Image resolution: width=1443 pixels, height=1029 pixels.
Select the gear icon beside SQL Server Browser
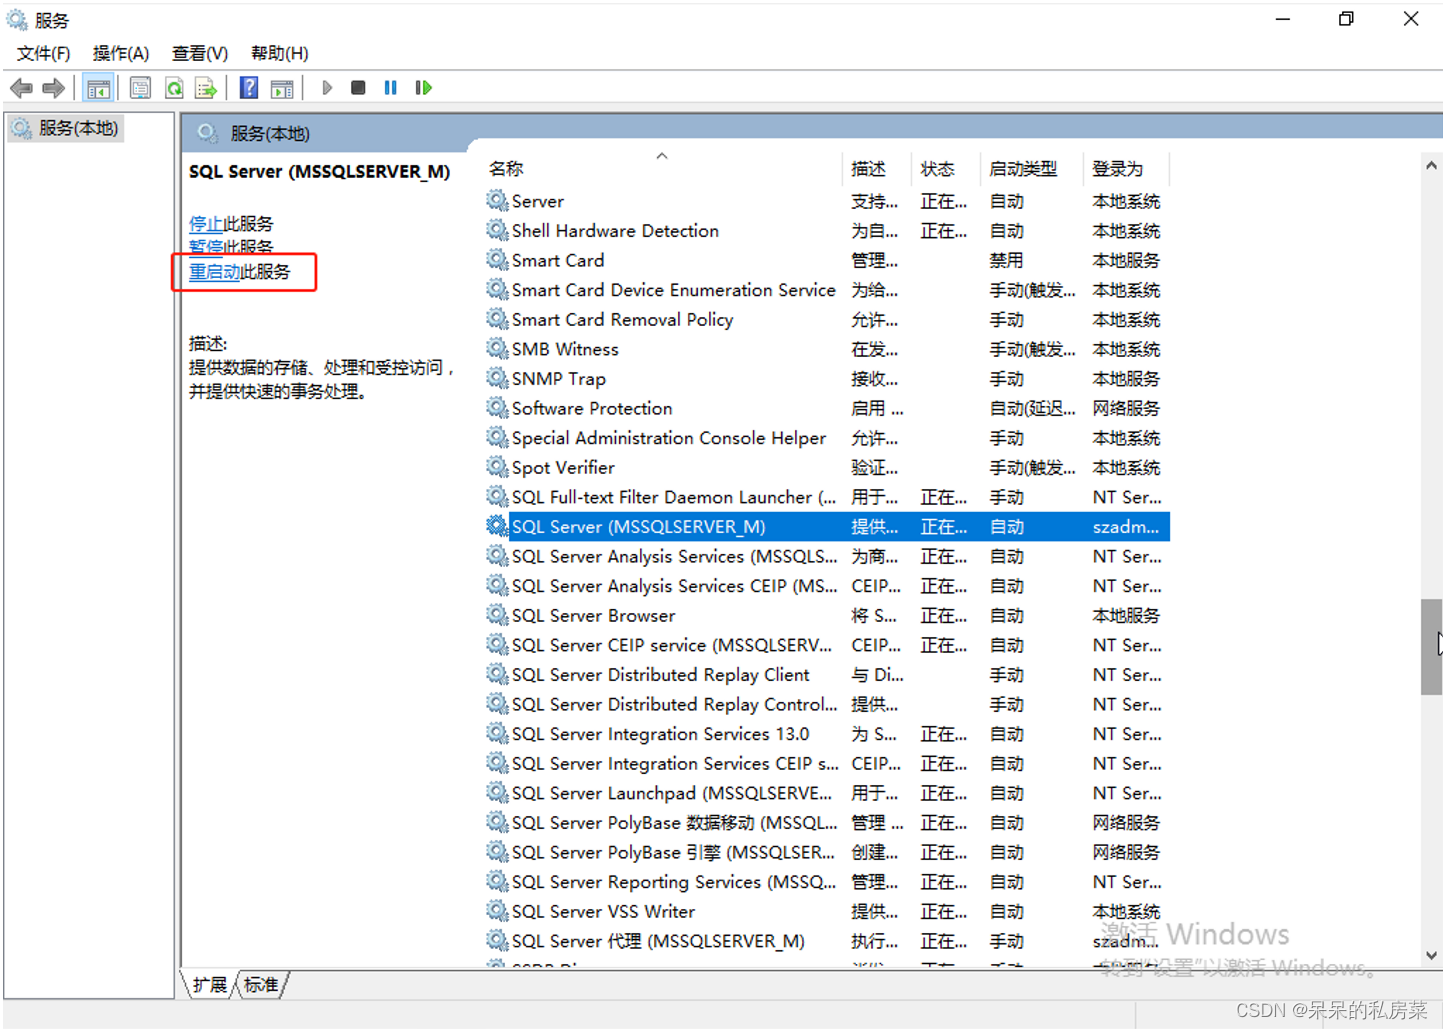[x=497, y=615]
